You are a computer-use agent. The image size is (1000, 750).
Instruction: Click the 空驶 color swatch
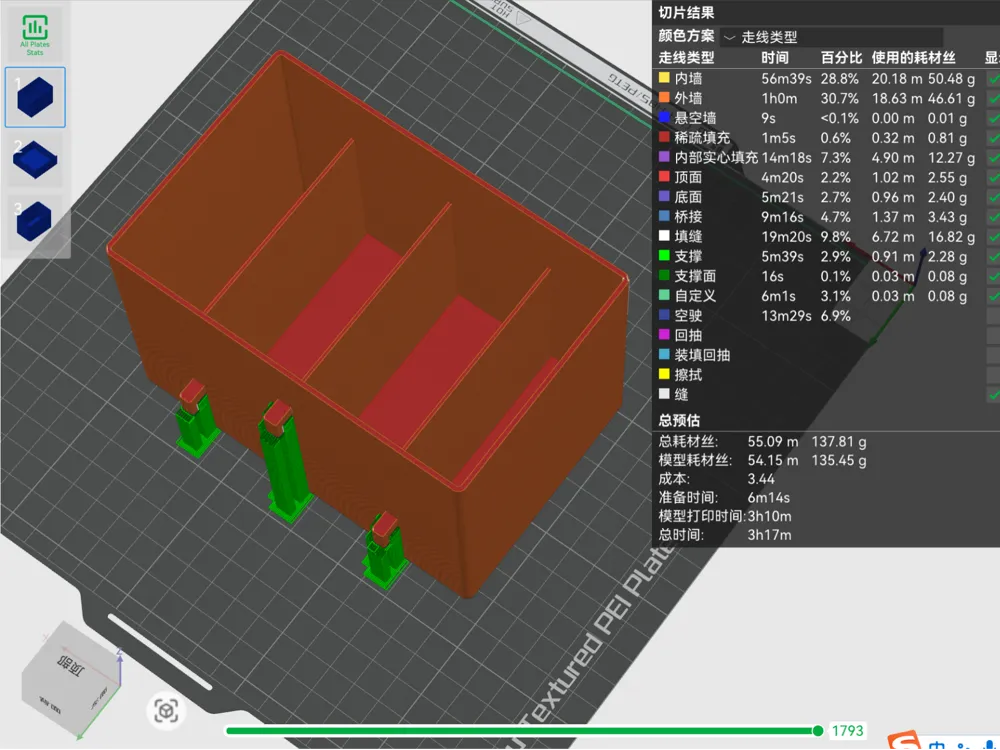(664, 315)
